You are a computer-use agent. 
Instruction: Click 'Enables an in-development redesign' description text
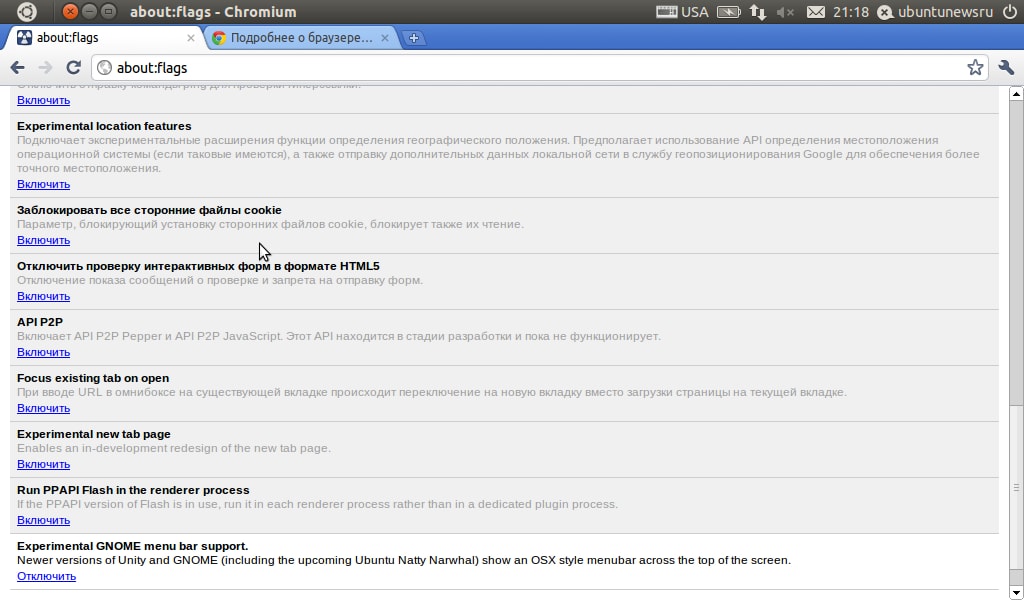(x=174, y=449)
